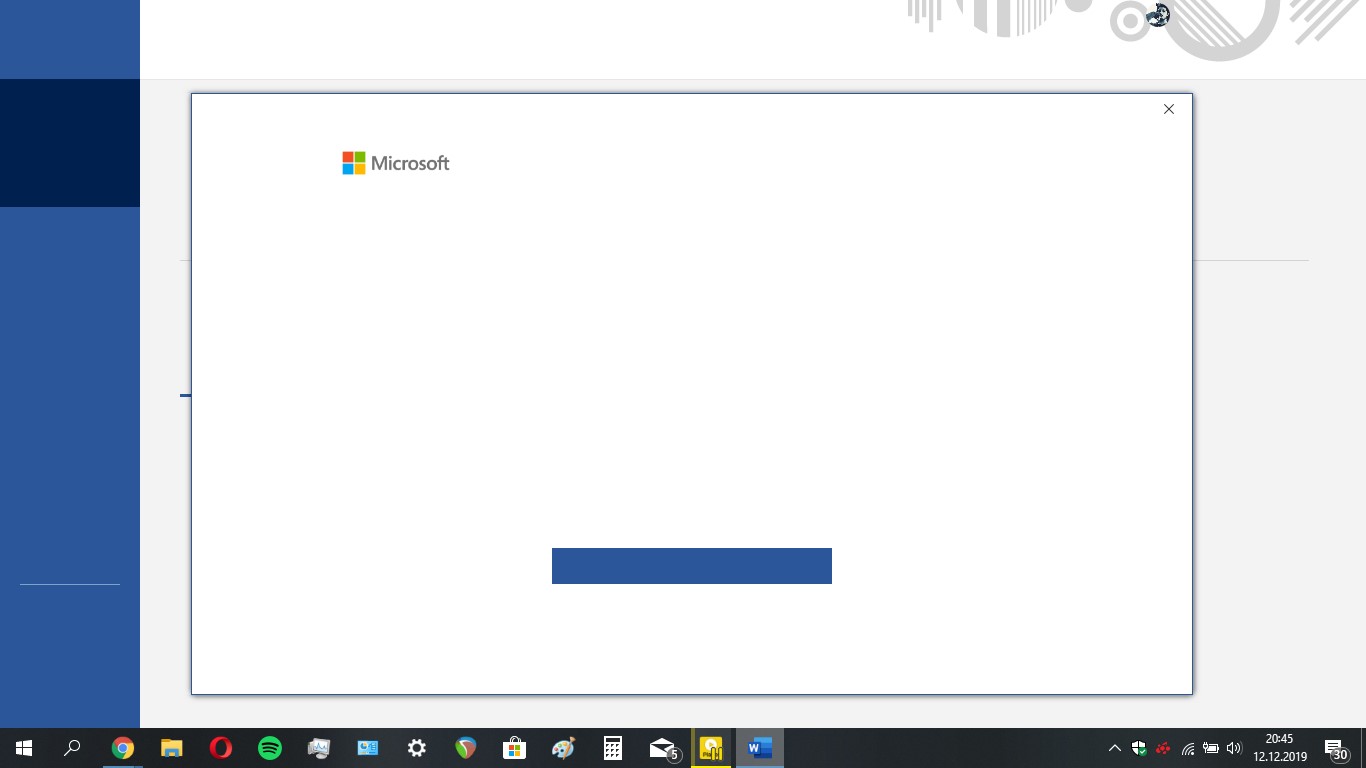The image size is (1366, 768).
Task: Launch Google Chrome from the taskbar
Action: tap(122, 748)
